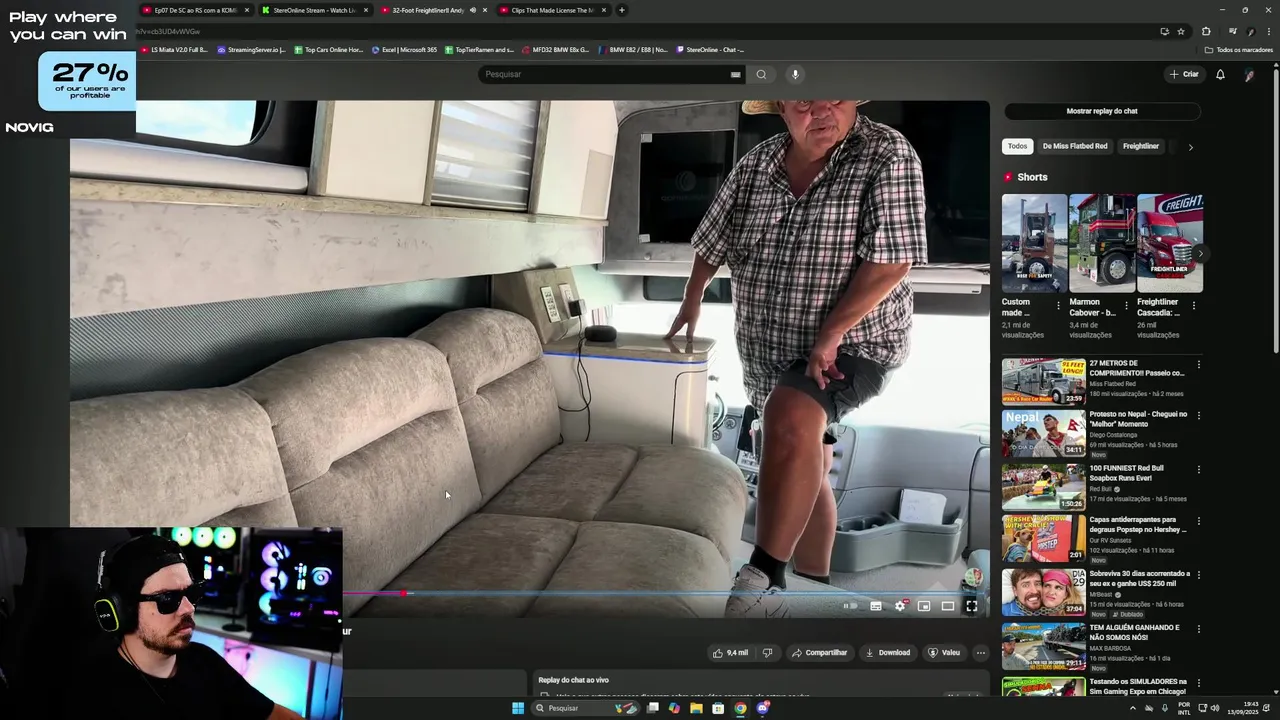Select the Freightliner filter chip

pyautogui.click(x=1141, y=146)
